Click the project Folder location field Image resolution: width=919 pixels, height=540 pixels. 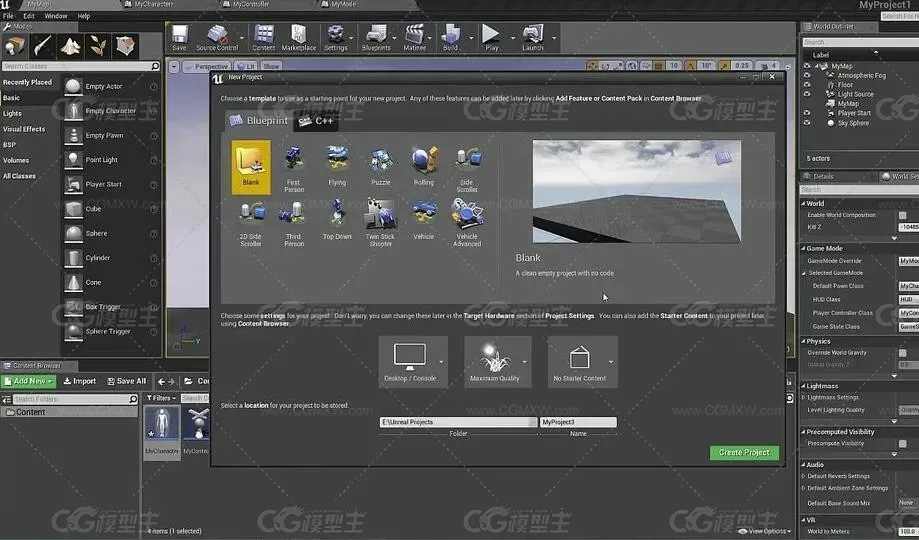tap(458, 422)
